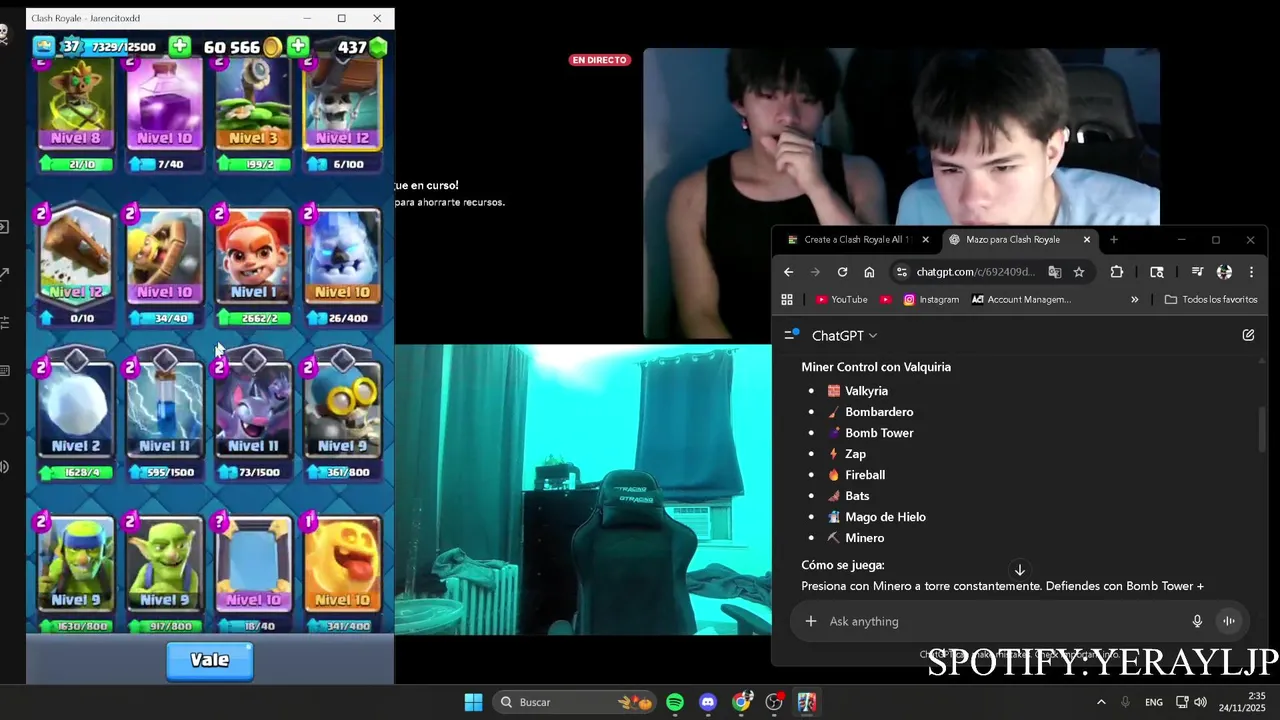Open the ChatGPT model dropdown
1280x720 pixels.
point(845,336)
